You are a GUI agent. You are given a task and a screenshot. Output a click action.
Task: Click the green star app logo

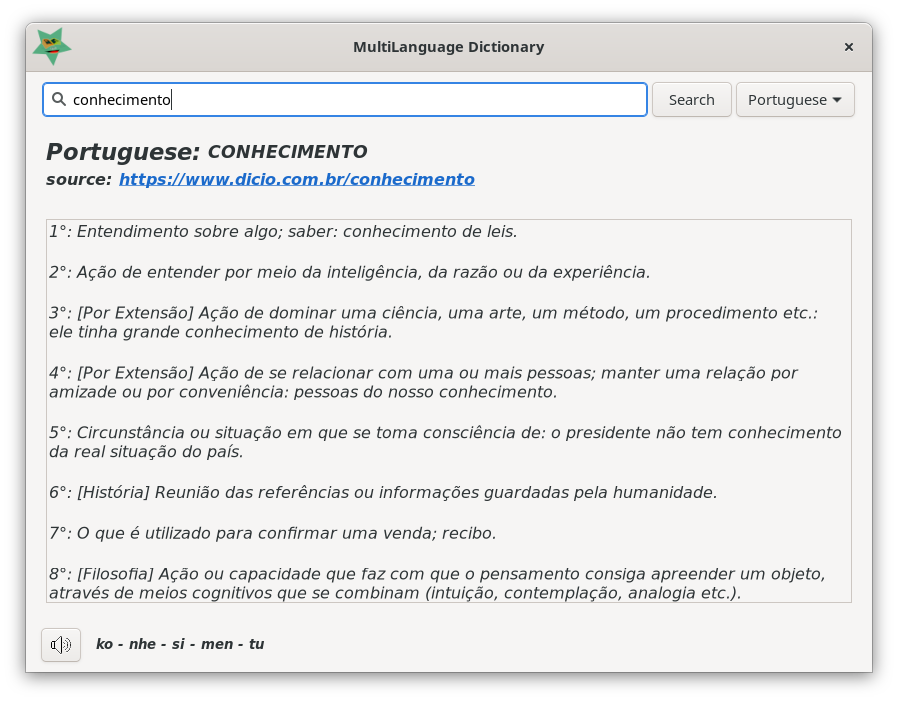click(x=52, y=46)
